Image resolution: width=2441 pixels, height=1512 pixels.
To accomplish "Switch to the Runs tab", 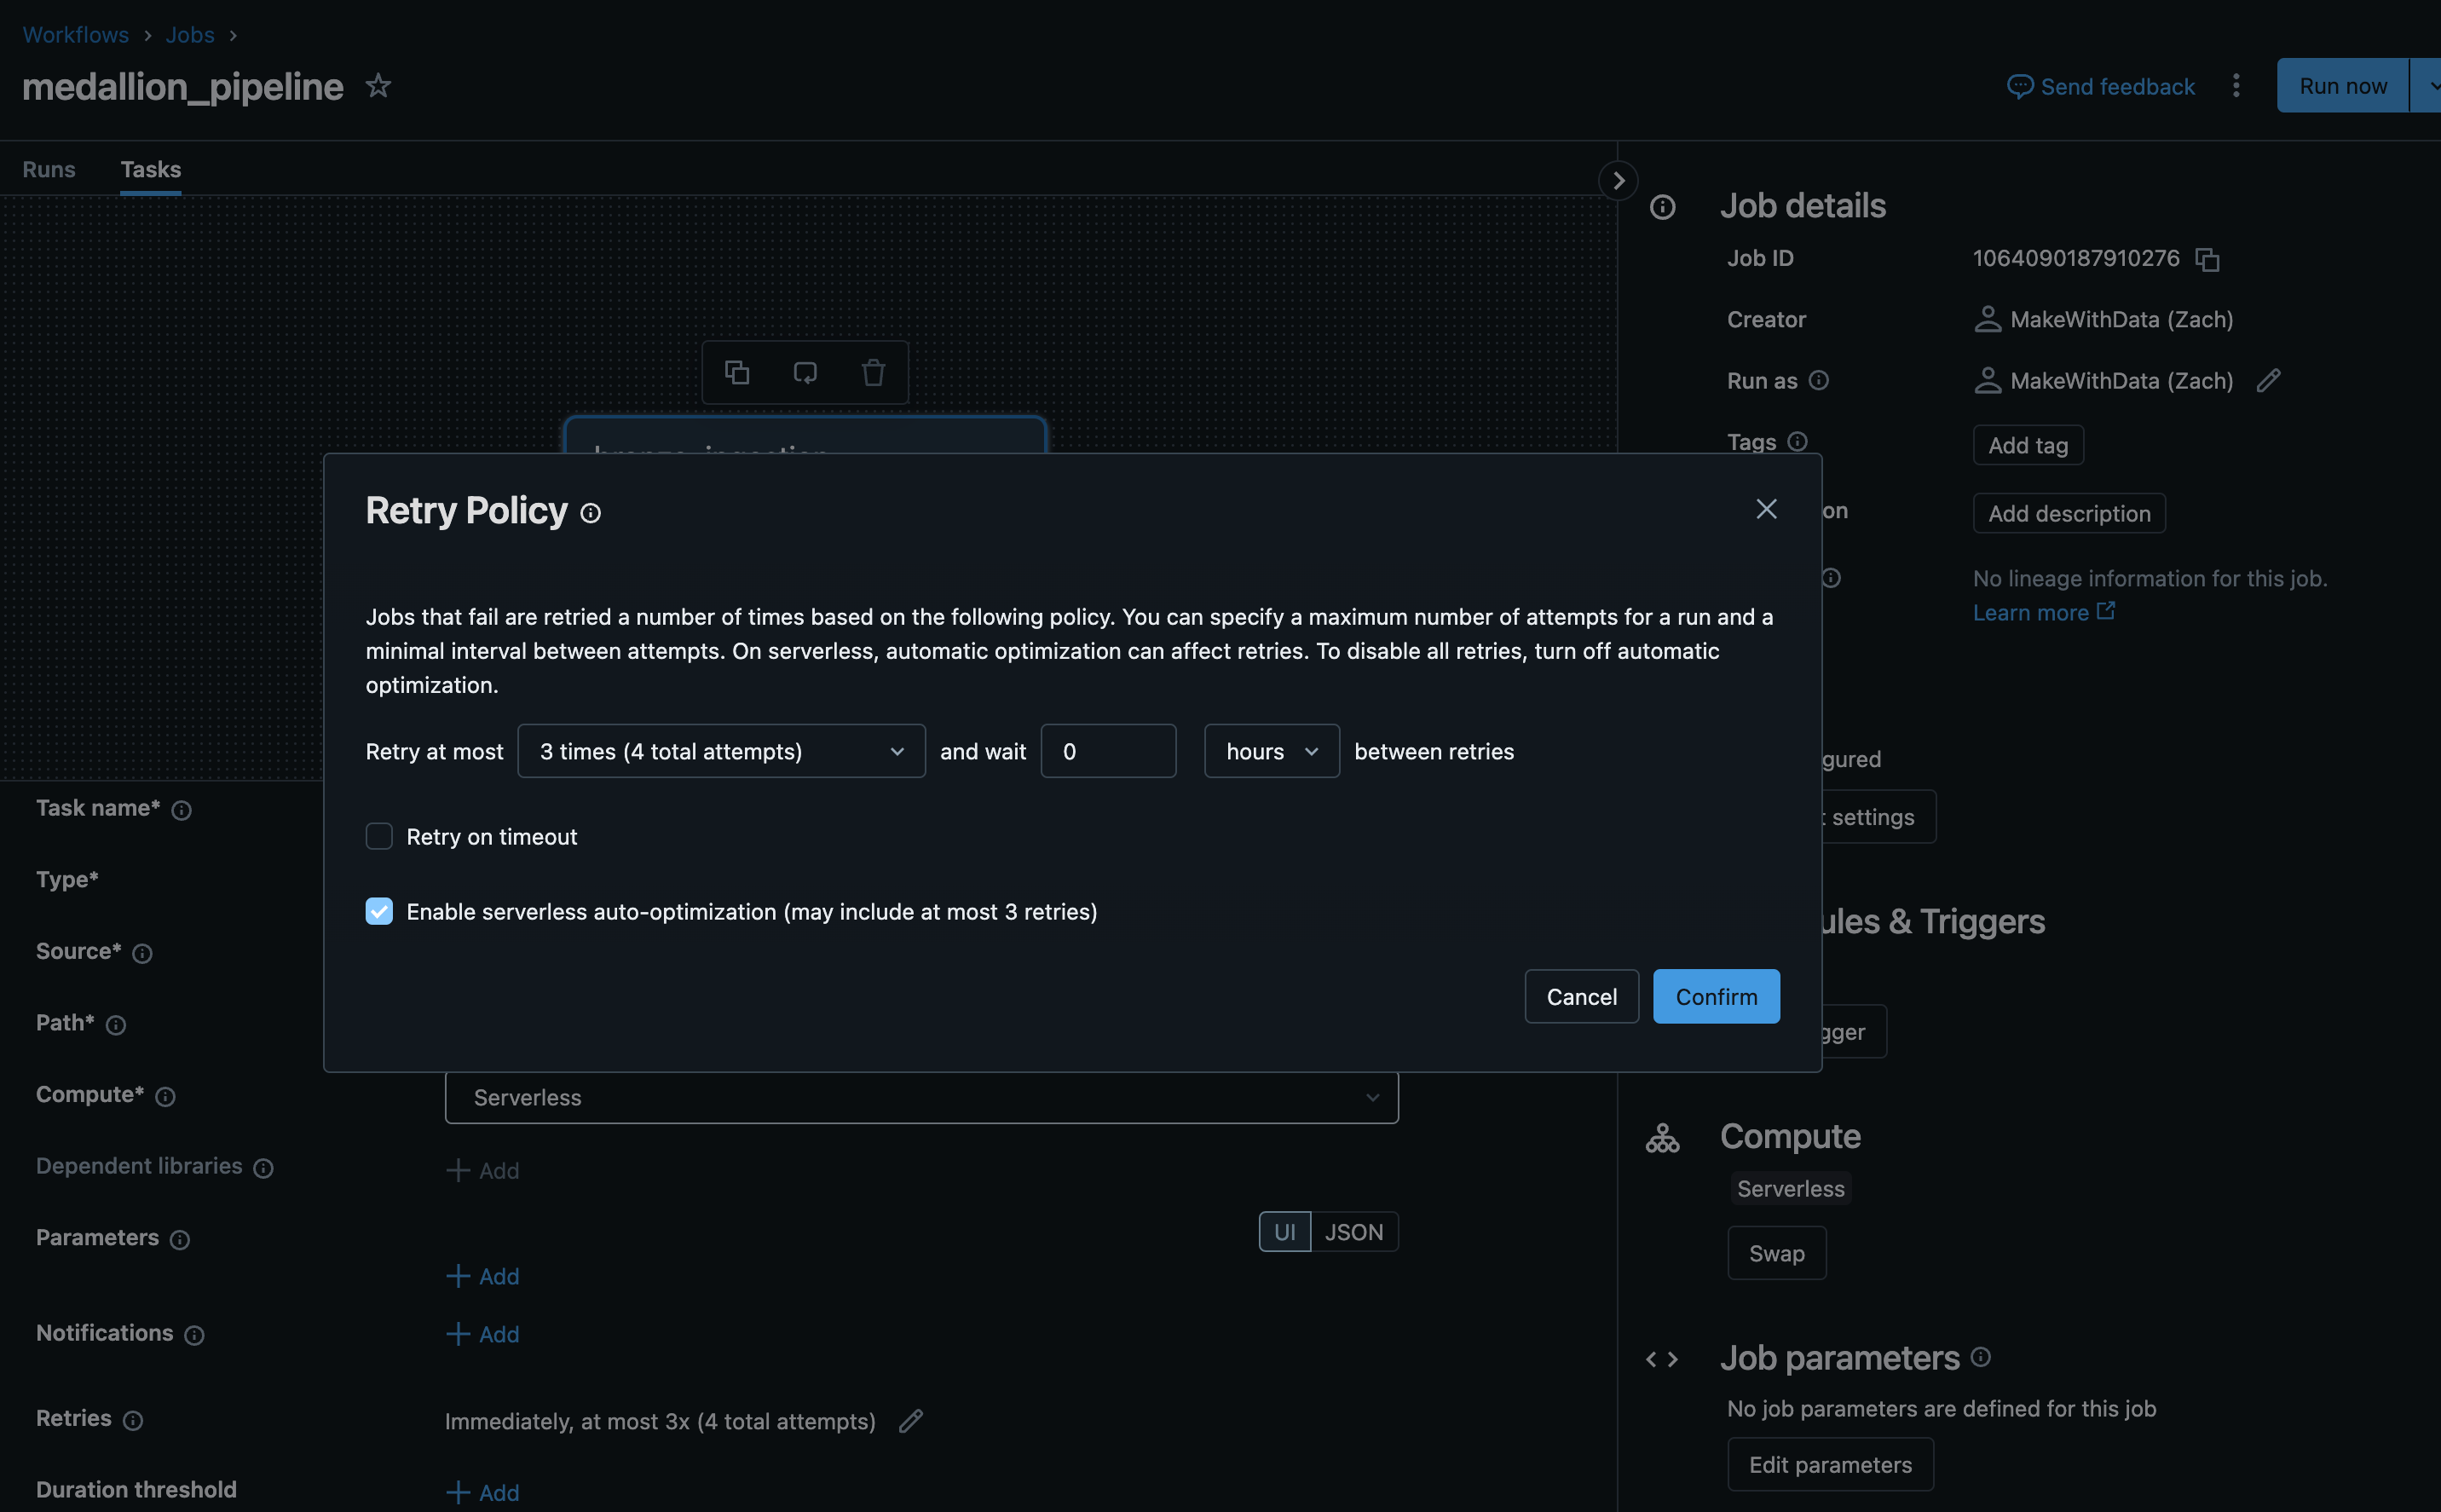I will [49, 169].
